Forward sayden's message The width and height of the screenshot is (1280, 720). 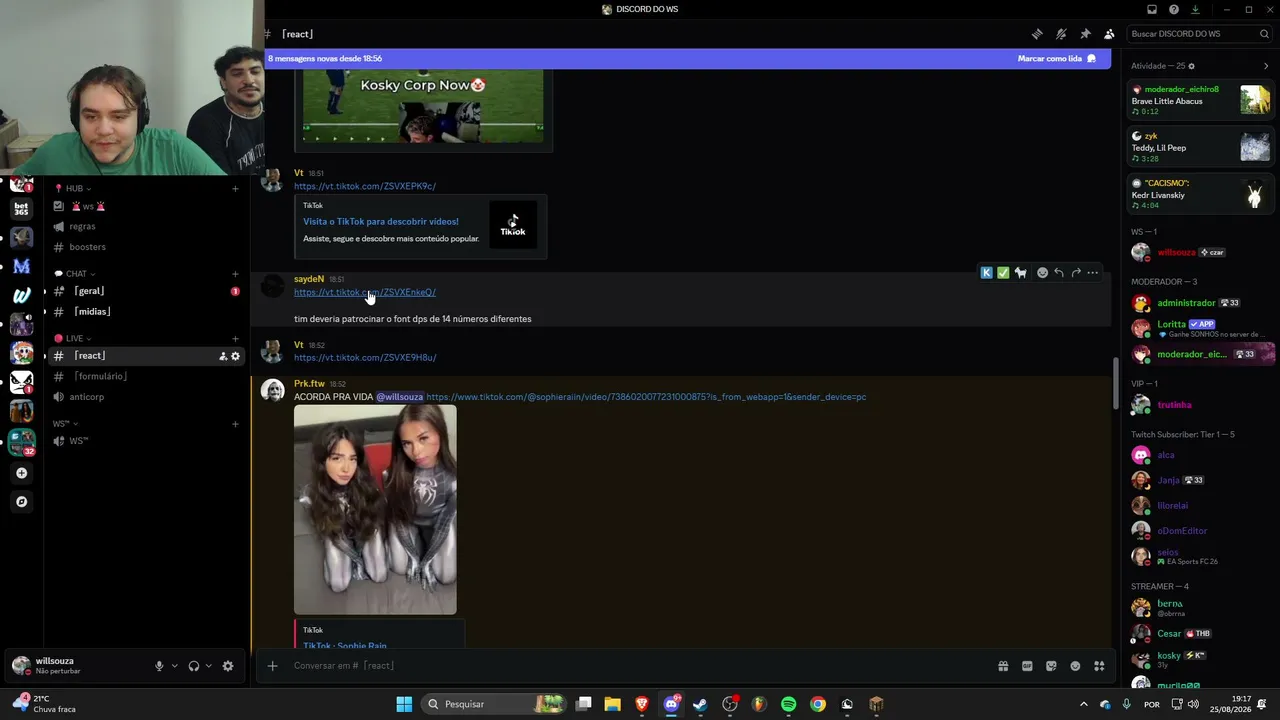click(1076, 273)
